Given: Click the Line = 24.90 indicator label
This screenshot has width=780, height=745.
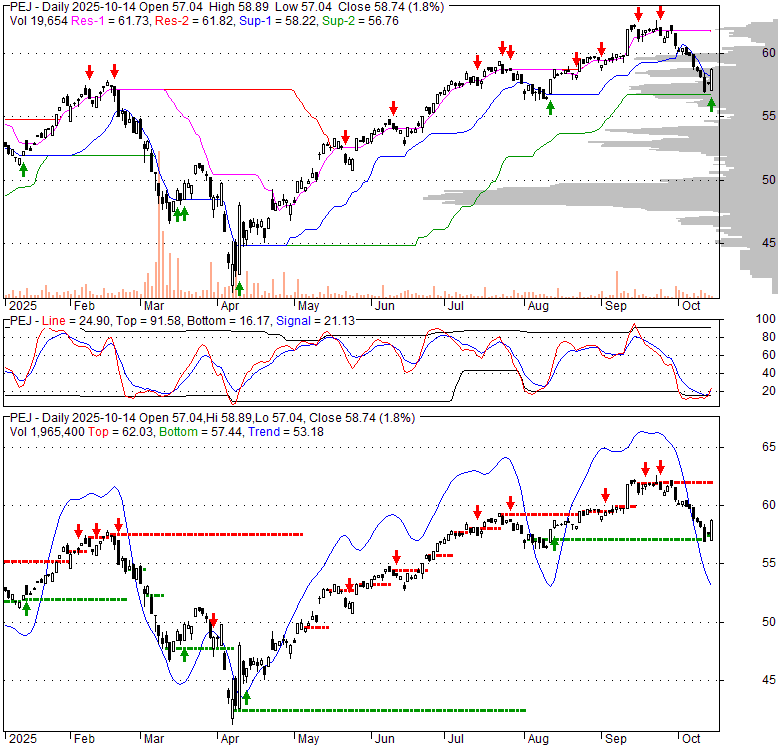Looking at the screenshot, I should (76, 321).
